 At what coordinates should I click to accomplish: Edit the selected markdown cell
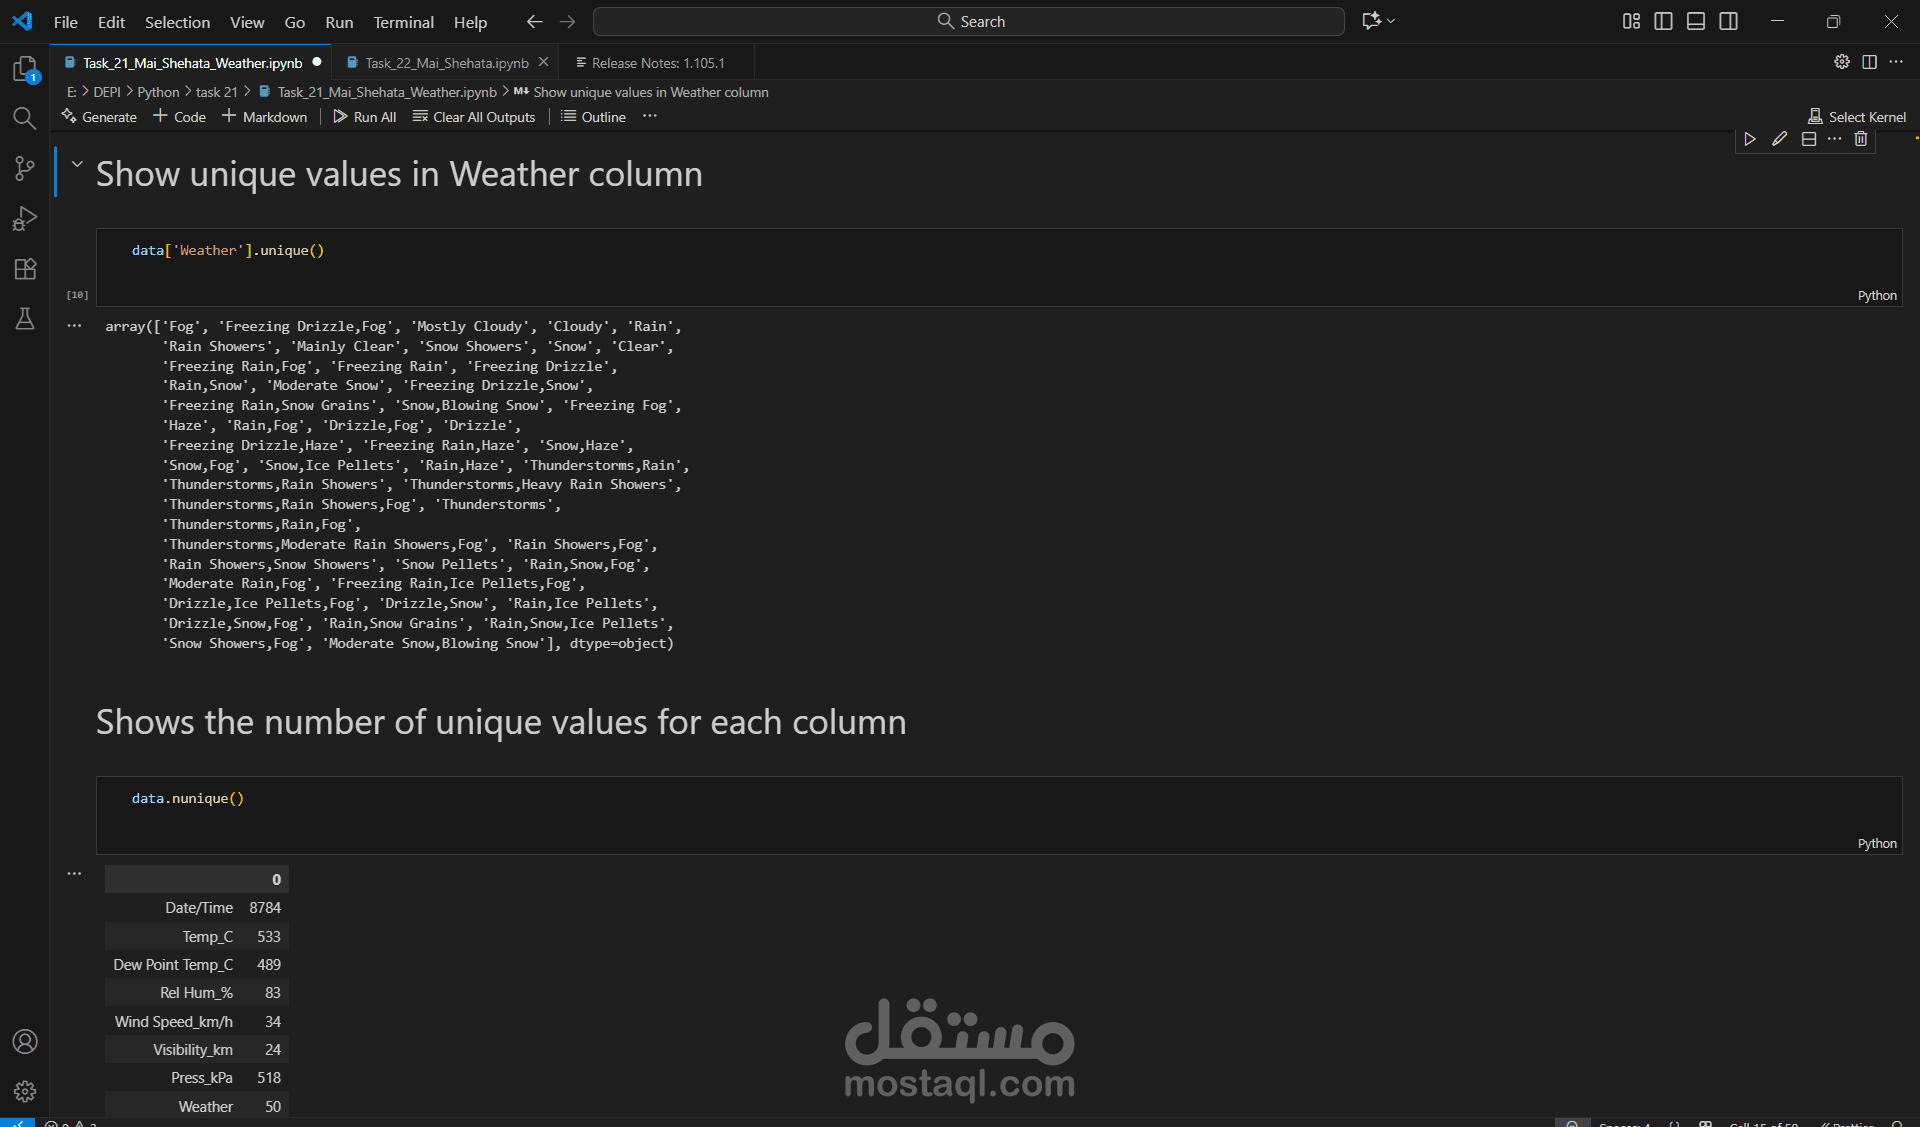(1779, 139)
